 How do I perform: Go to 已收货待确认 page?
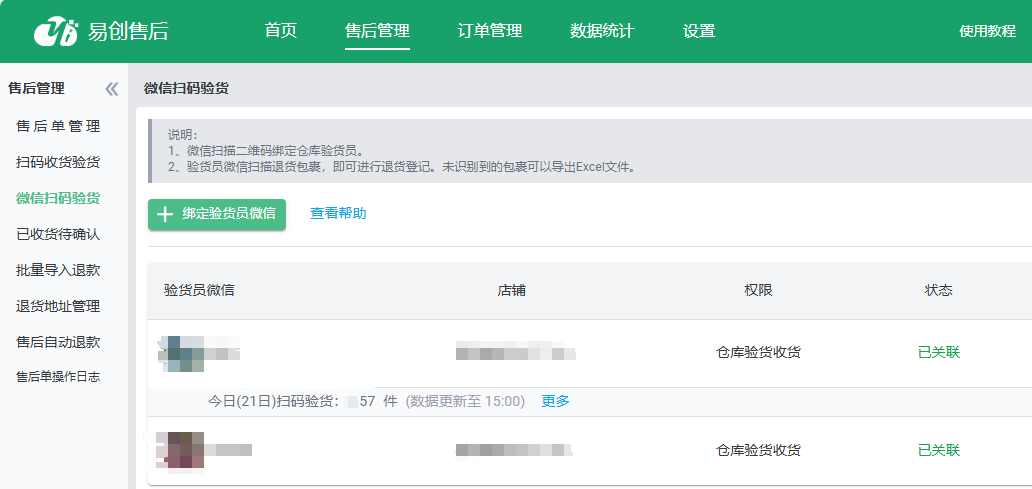(58, 234)
